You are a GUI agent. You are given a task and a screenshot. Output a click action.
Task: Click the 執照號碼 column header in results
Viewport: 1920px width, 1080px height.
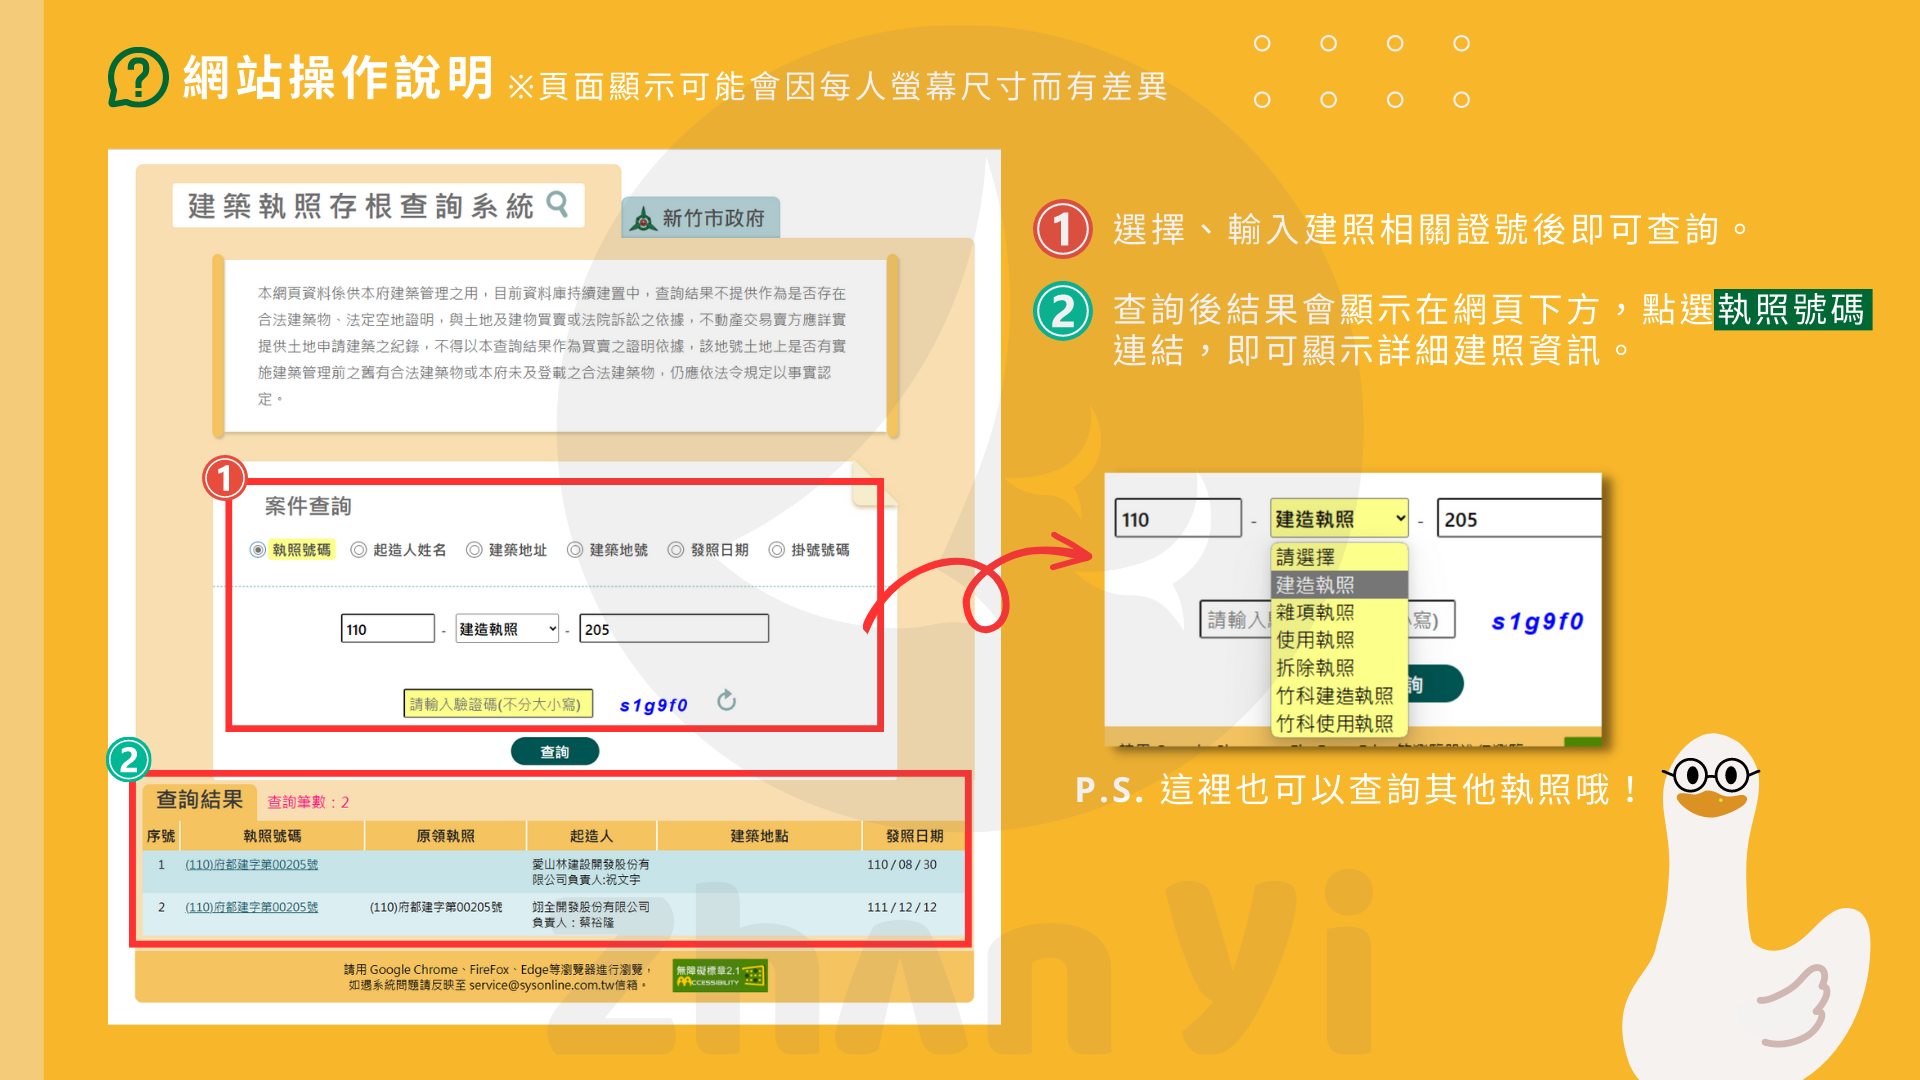[x=272, y=836]
